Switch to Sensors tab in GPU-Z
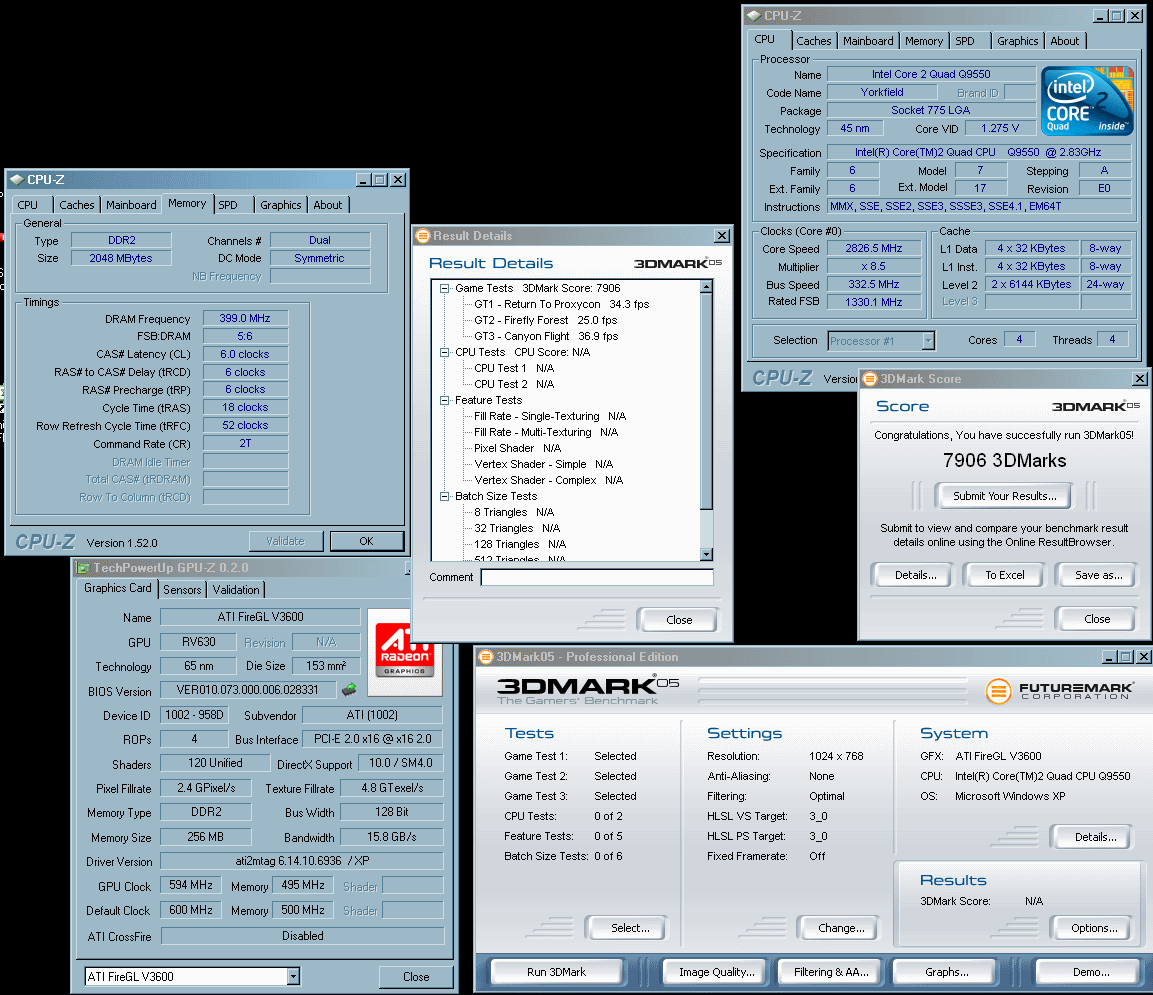The height and width of the screenshot is (995, 1153). (x=182, y=590)
